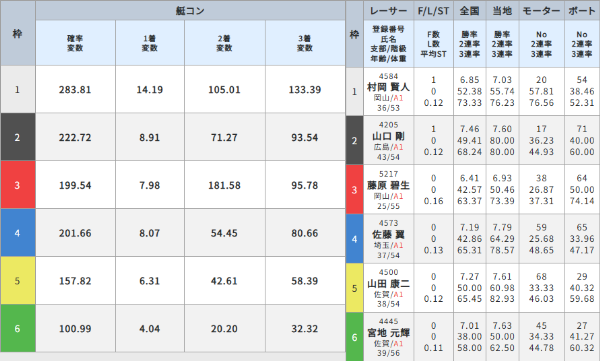Click racer name 藤原 碧生
600x361 pixels.
[388, 185]
